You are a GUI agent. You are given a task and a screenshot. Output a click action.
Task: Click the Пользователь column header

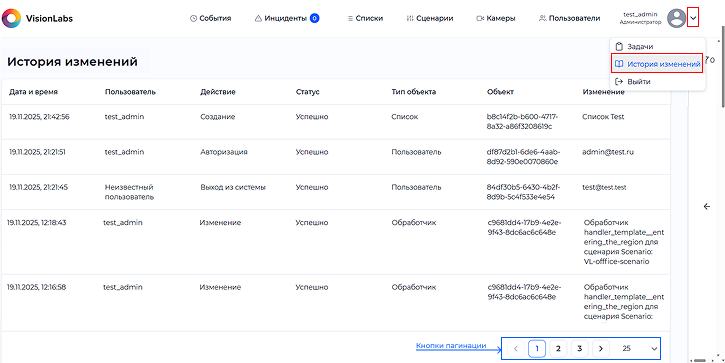point(130,92)
